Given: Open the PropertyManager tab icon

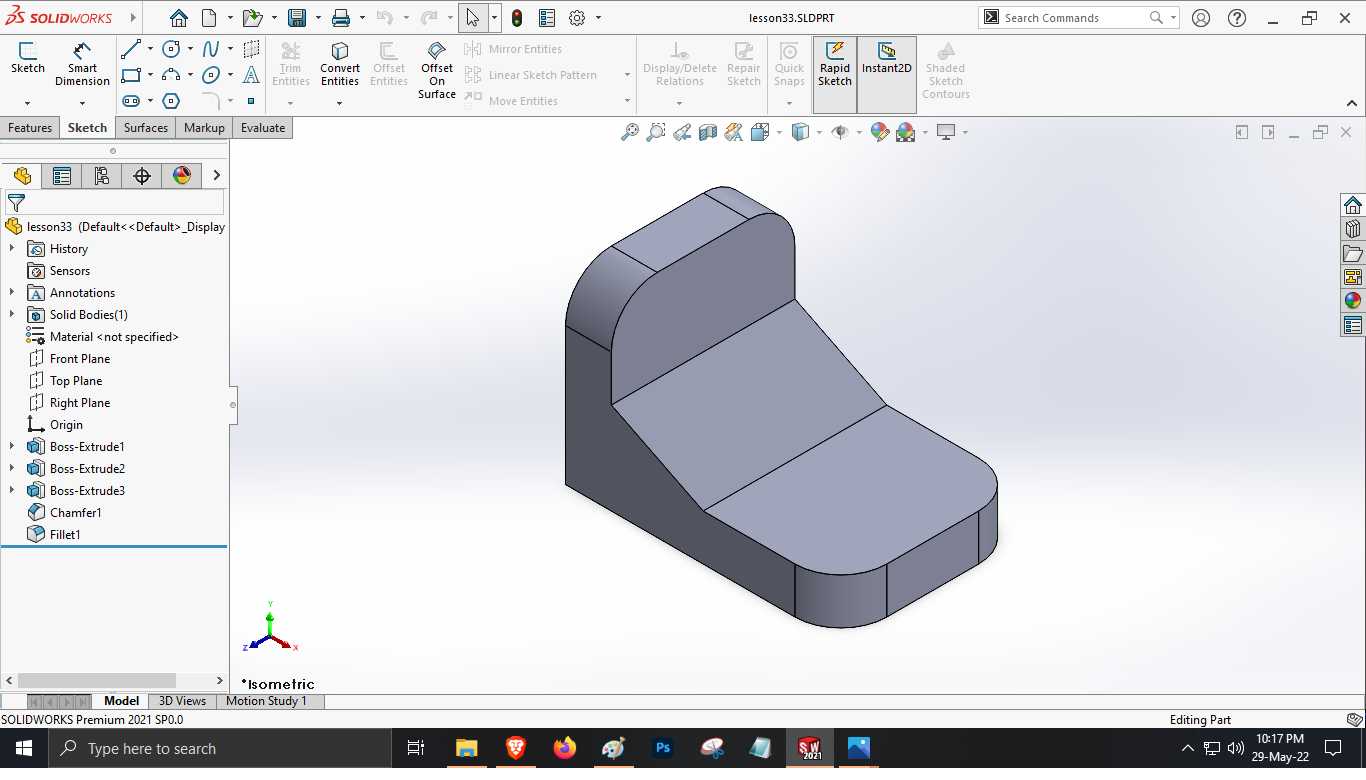Looking at the screenshot, I should pyautogui.click(x=62, y=176).
